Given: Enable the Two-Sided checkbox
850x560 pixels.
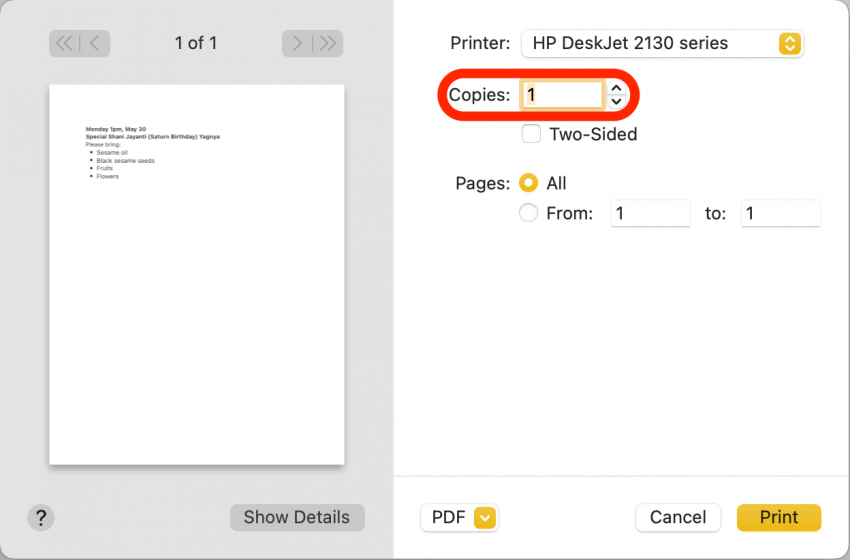Looking at the screenshot, I should (532, 134).
